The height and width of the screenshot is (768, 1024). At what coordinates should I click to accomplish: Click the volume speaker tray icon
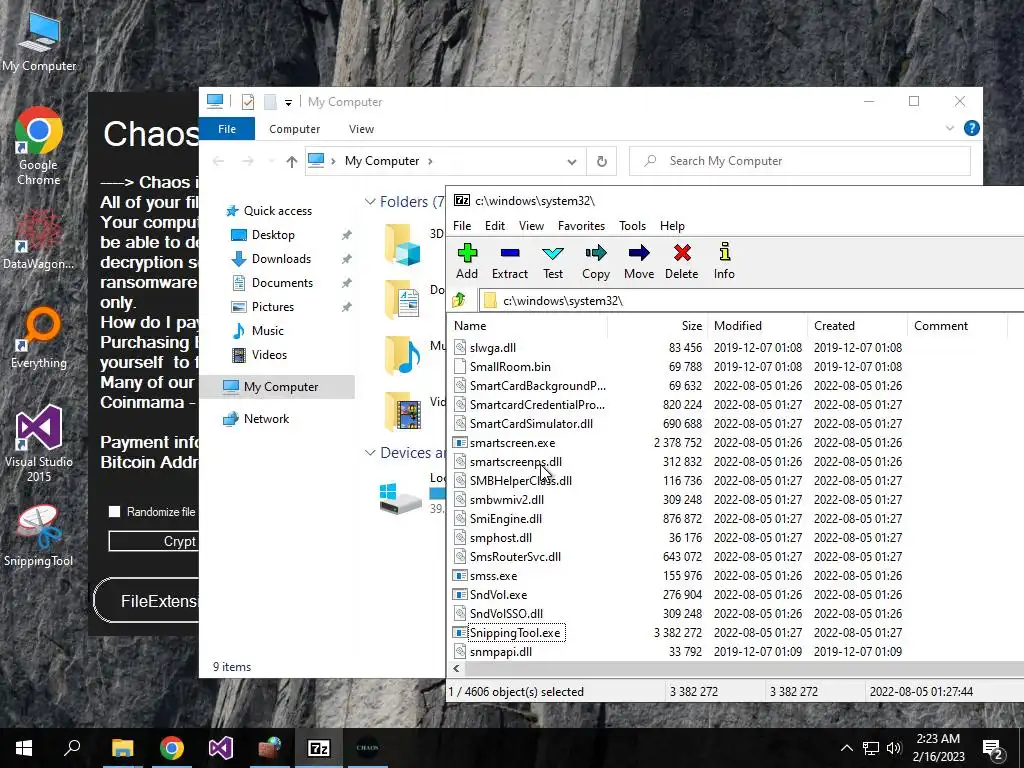pyautogui.click(x=894, y=748)
